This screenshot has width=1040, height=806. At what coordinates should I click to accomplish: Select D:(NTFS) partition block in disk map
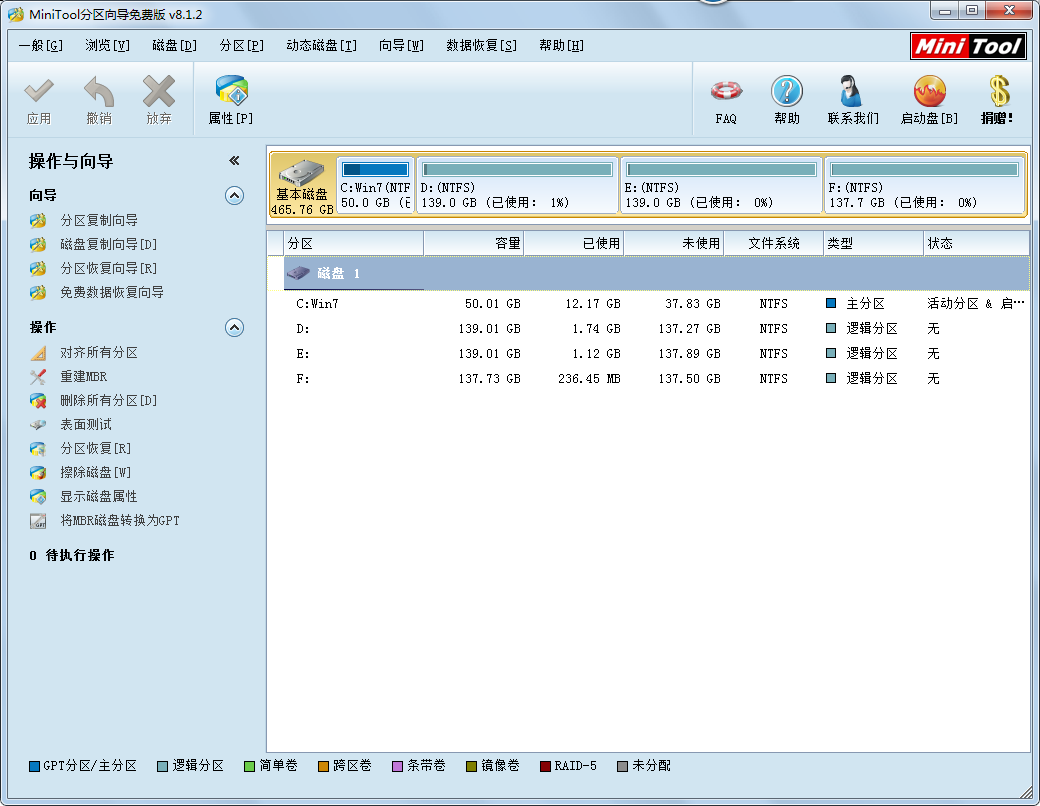(x=517, y=186)
